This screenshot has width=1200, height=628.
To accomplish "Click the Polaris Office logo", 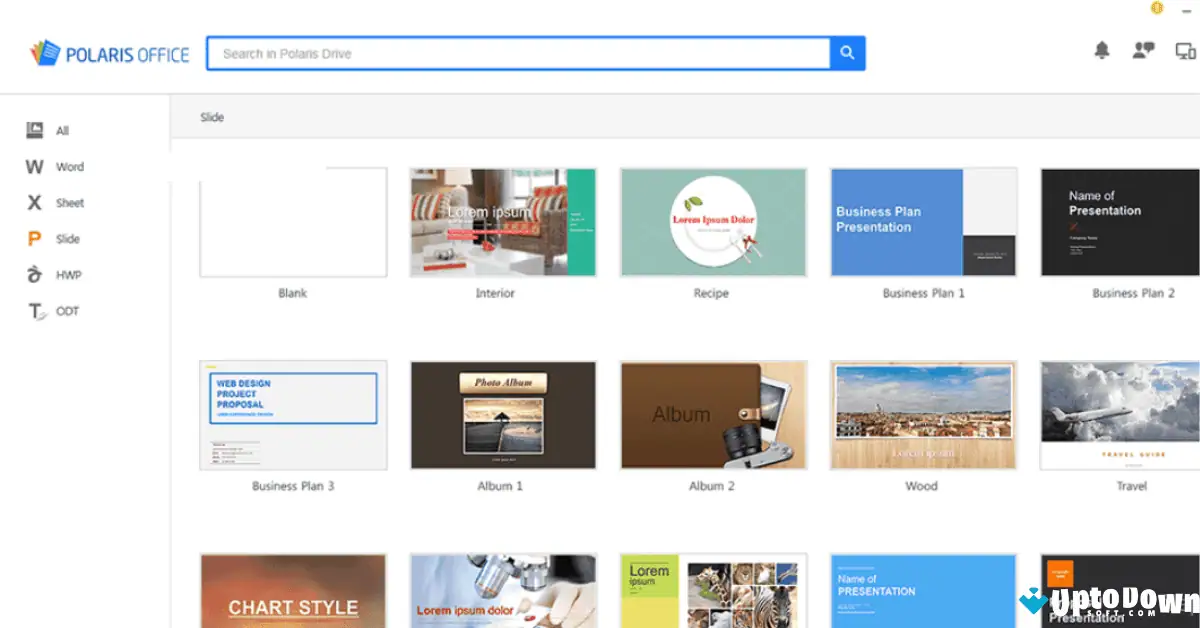I will pos(108,53).
